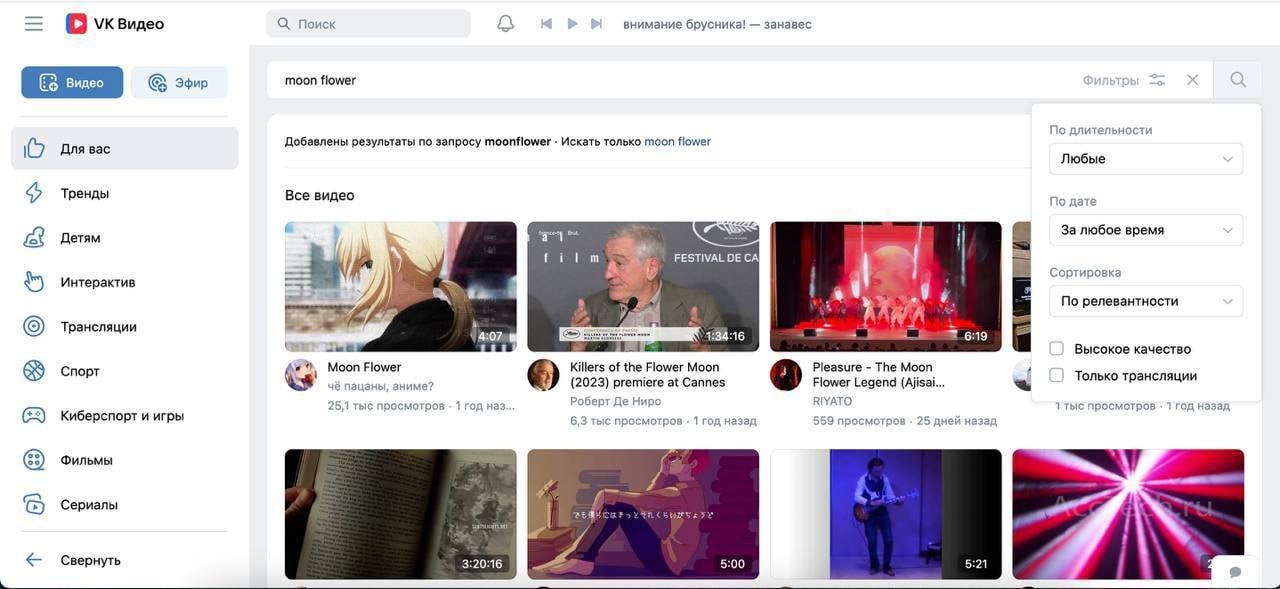
Task: Open the chat bubble icon
Action: pos(1235,572)
